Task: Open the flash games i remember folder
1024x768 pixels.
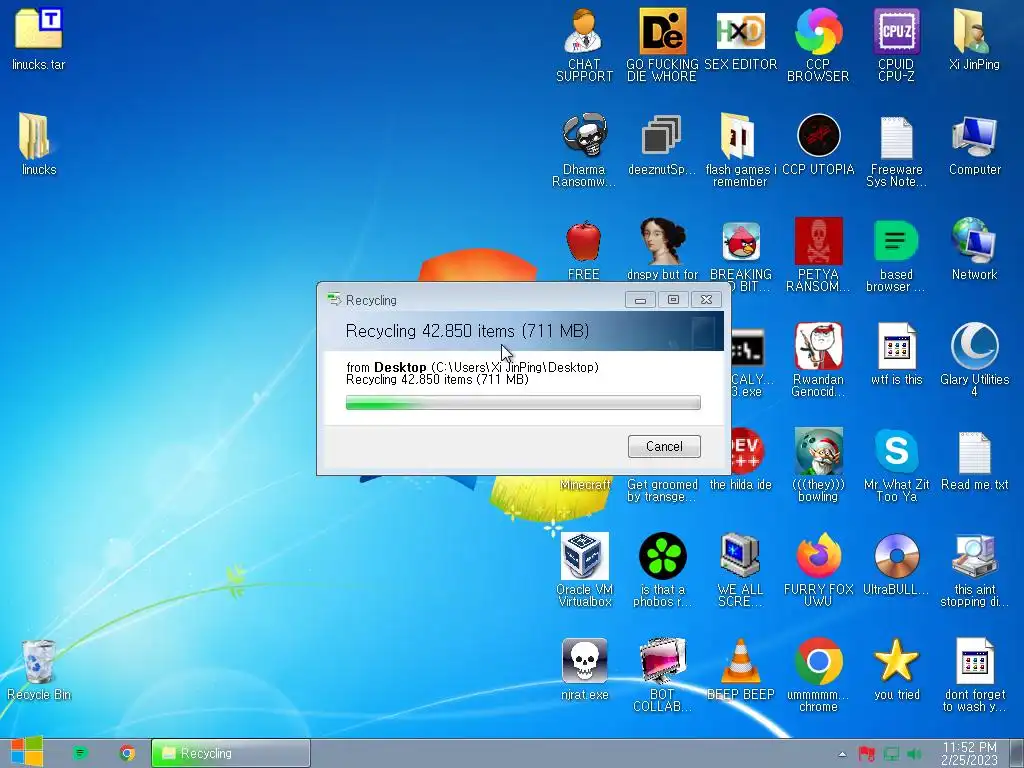Action: 740,150
